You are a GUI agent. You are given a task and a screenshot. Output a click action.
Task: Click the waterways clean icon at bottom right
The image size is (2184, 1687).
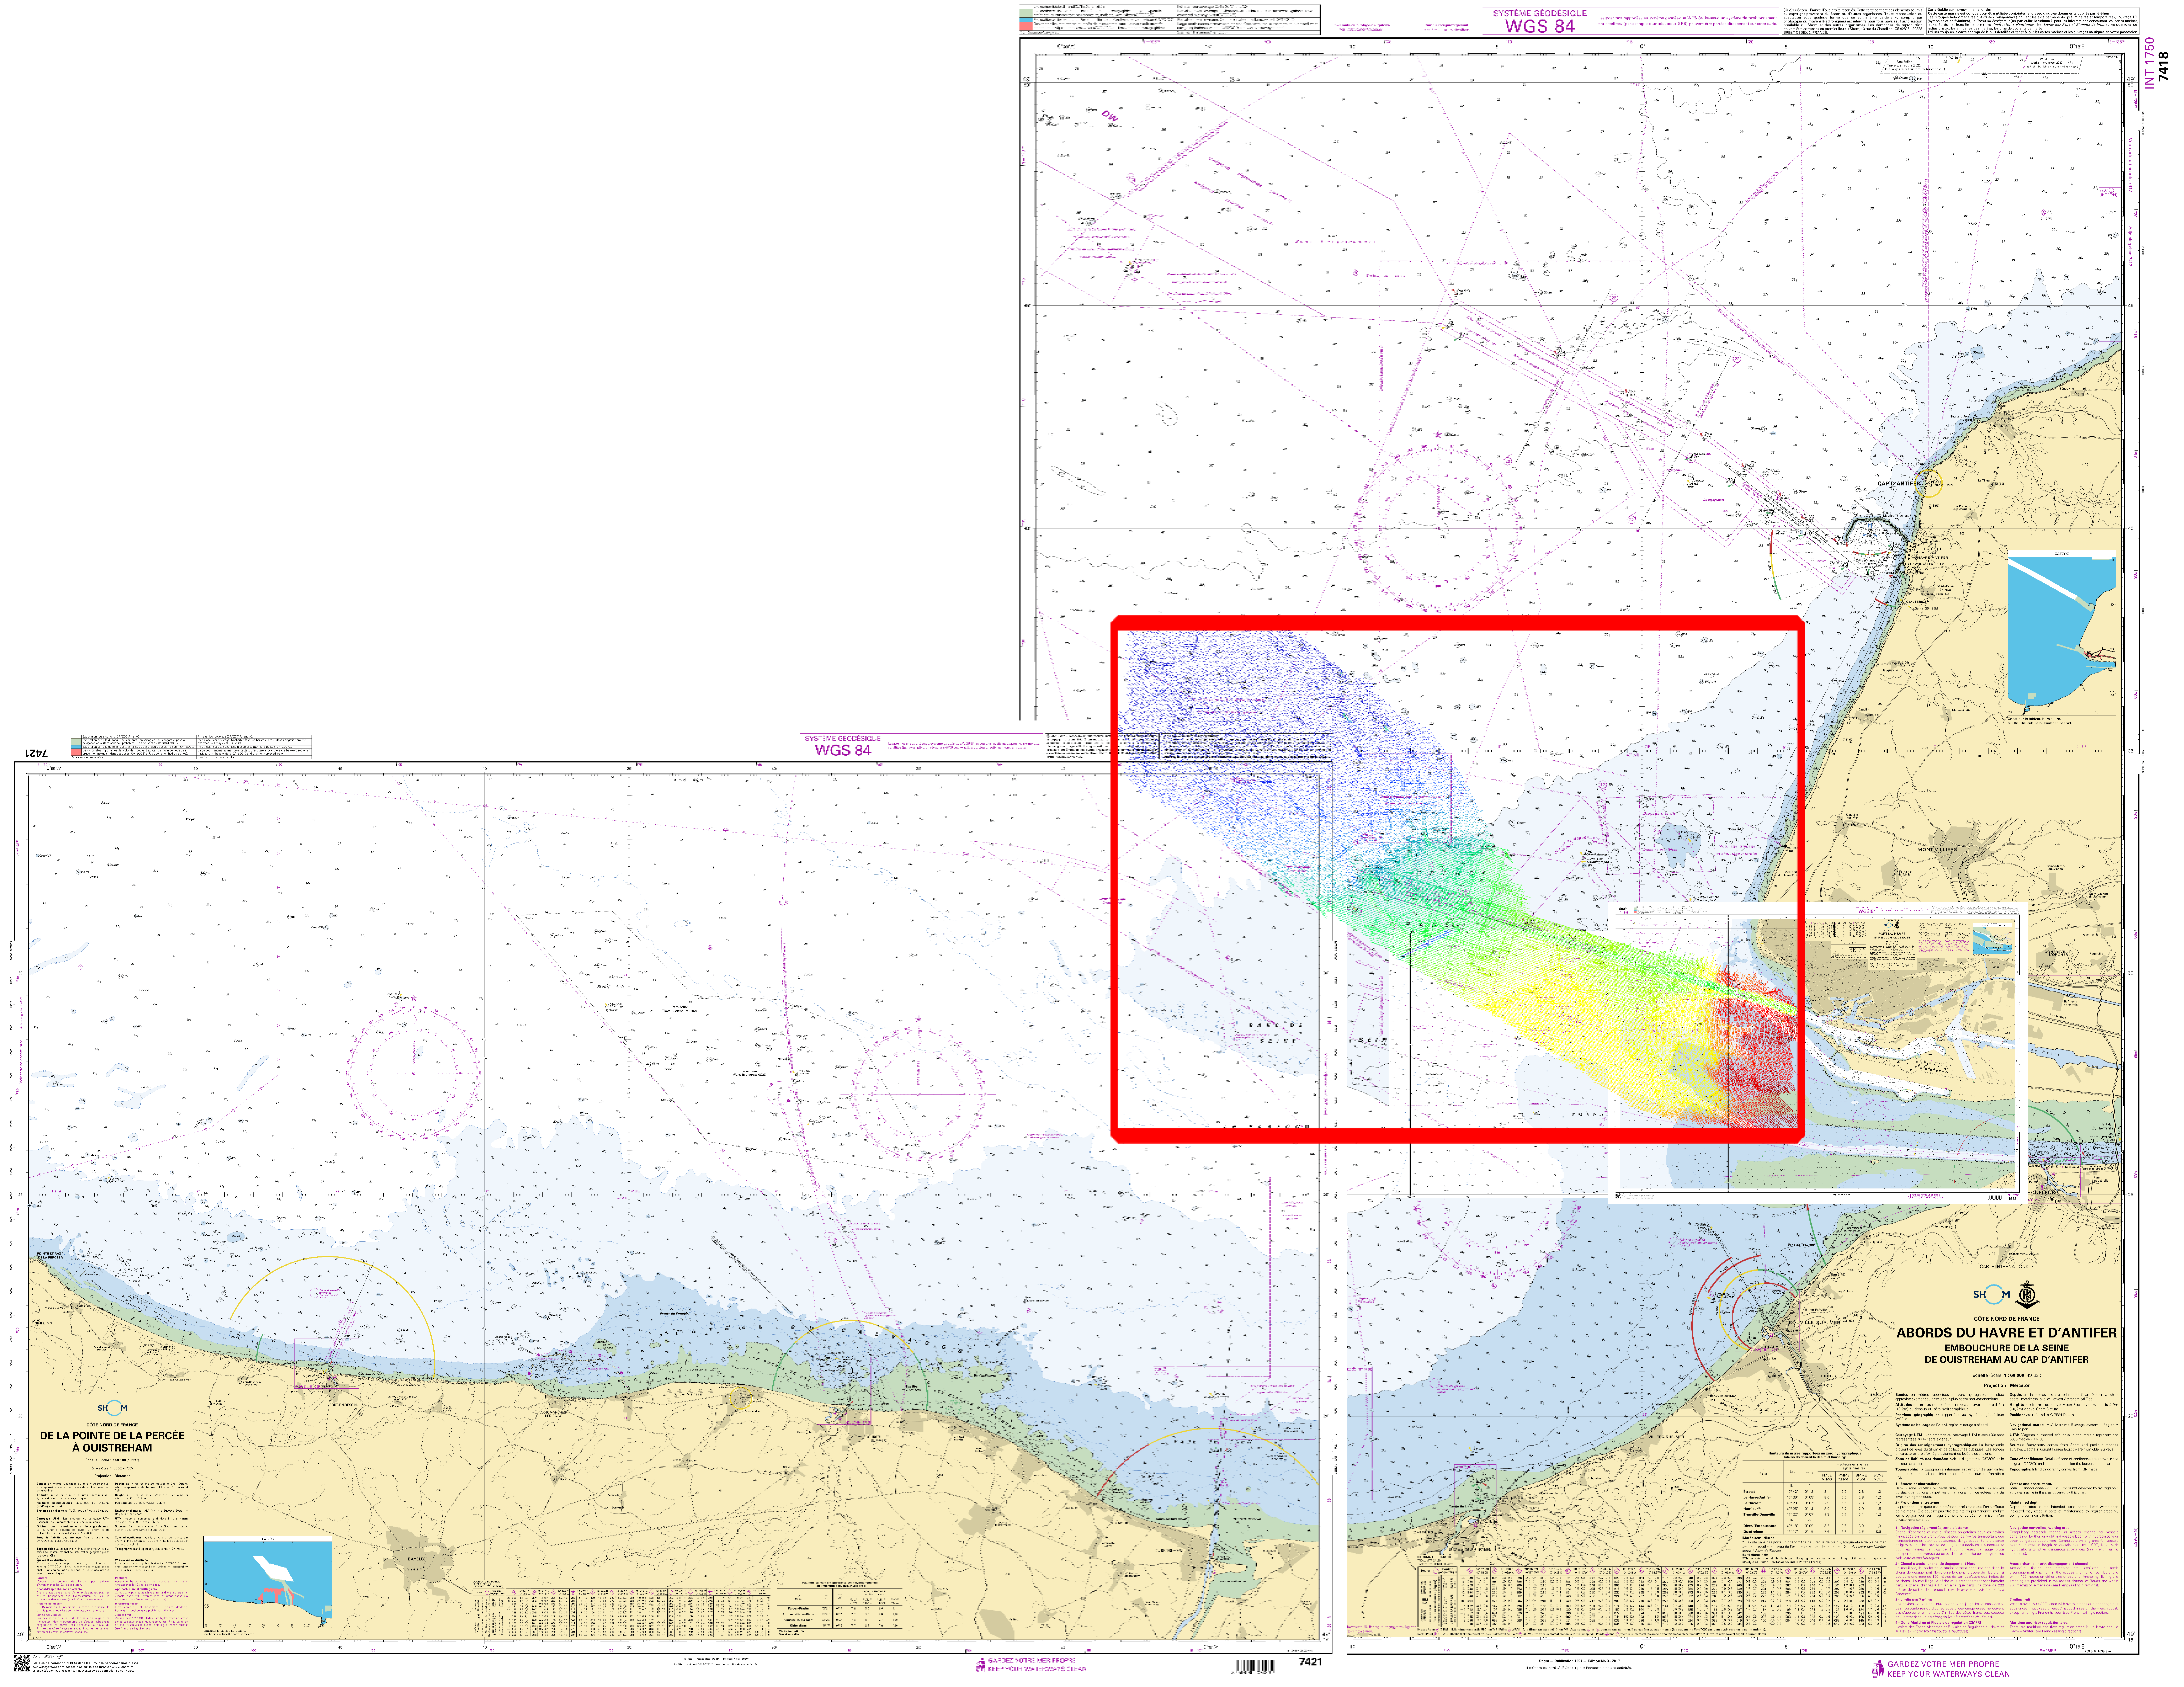[x=1878, y=1668]
